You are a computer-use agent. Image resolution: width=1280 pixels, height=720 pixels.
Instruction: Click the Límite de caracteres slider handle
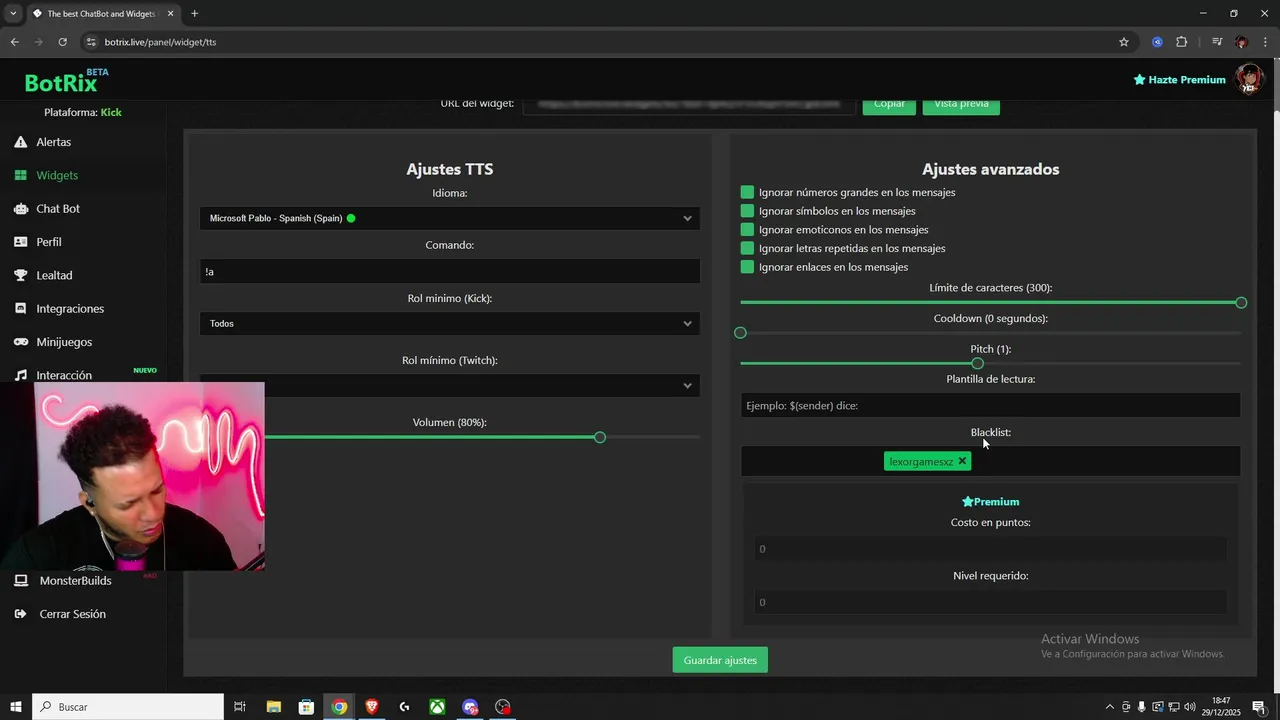tap(1241, 303)
